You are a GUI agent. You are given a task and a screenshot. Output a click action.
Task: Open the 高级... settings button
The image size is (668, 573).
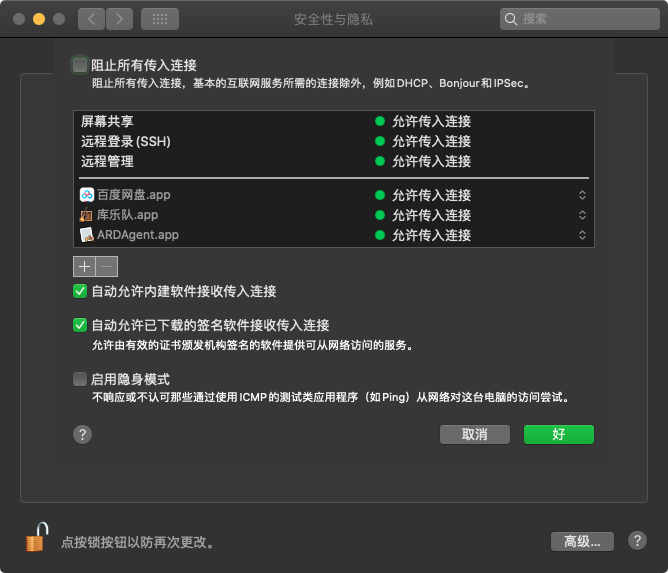tap(582, 541)
